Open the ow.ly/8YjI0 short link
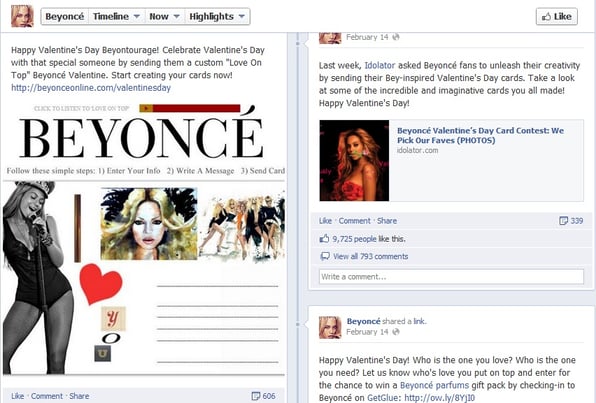Screen dimensions: 596x403 click(x=439, y=398)
